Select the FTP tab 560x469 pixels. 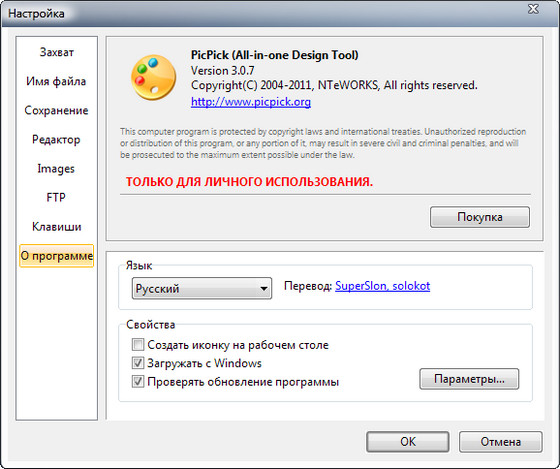[x=56, y=198]
